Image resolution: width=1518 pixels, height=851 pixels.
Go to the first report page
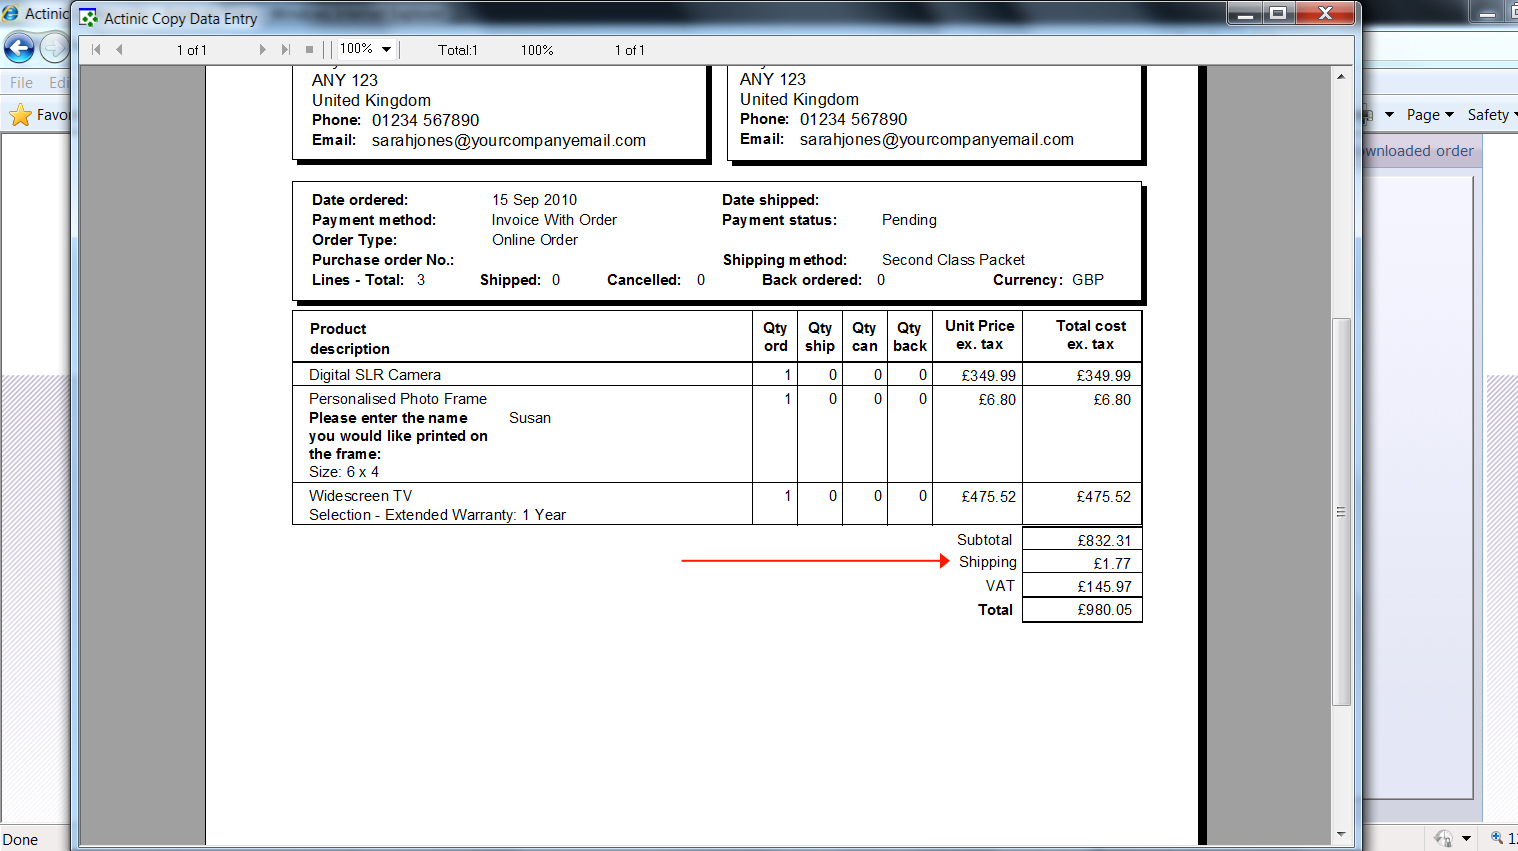[96, 49]
